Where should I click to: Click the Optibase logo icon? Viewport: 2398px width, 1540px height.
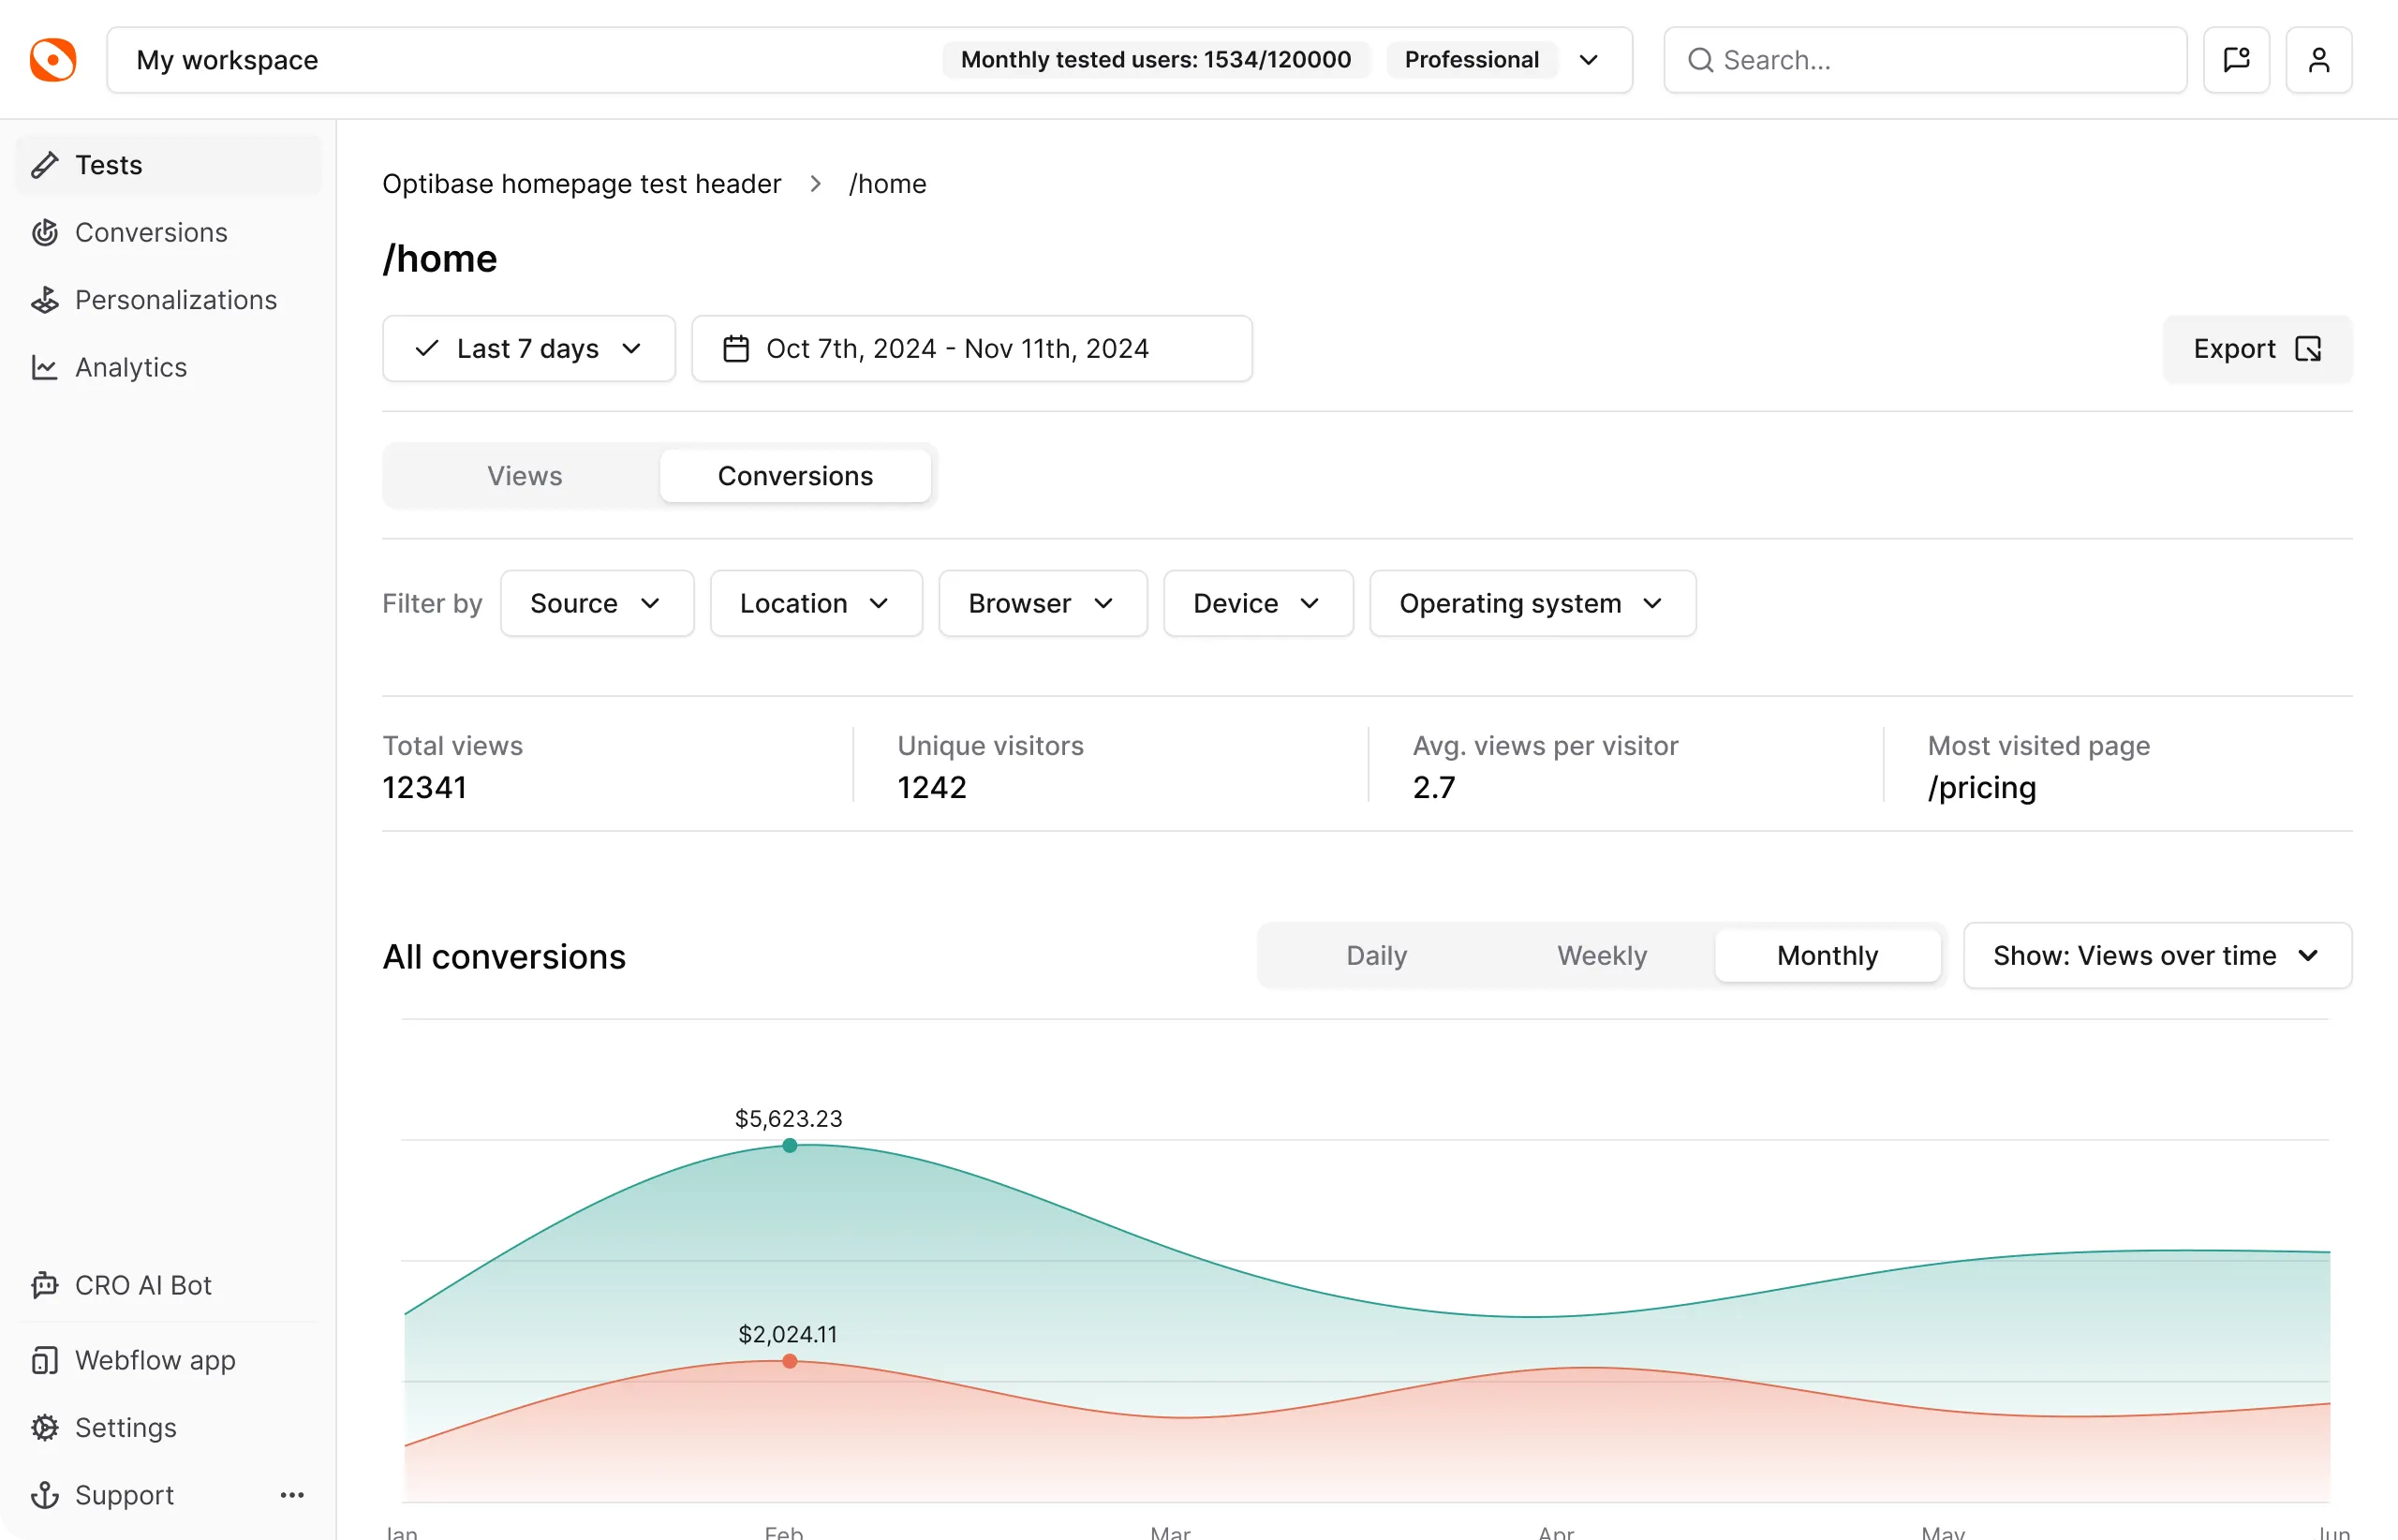[53, 60]
